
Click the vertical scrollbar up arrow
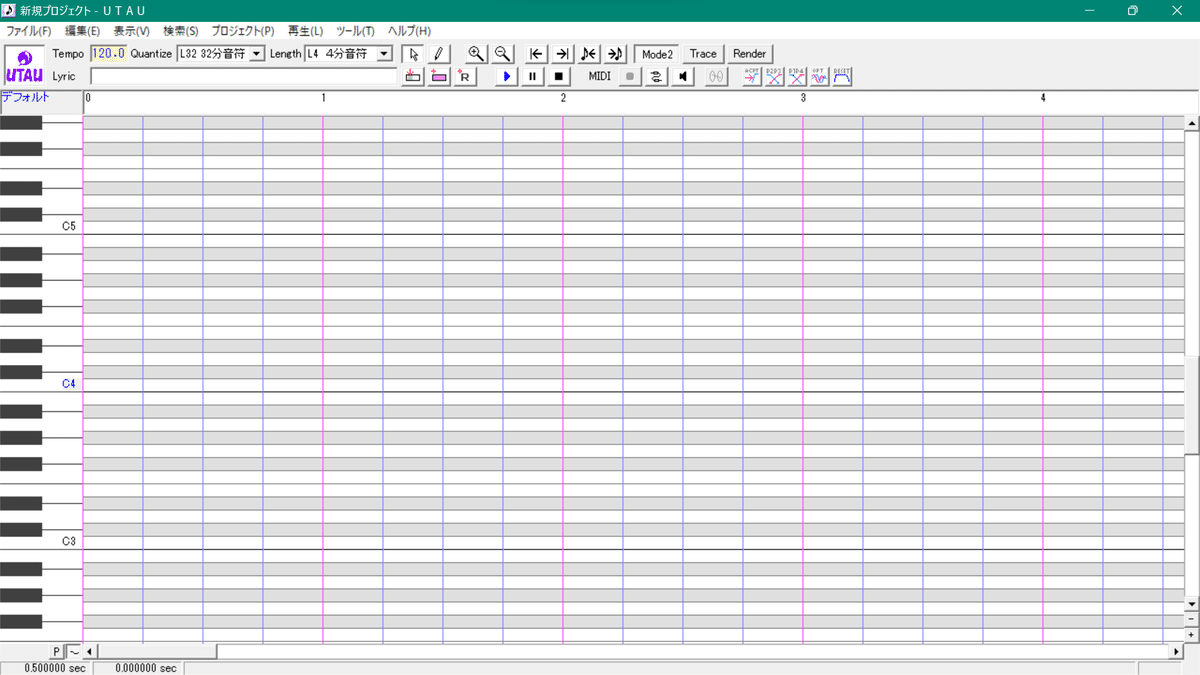[1191, 123]
